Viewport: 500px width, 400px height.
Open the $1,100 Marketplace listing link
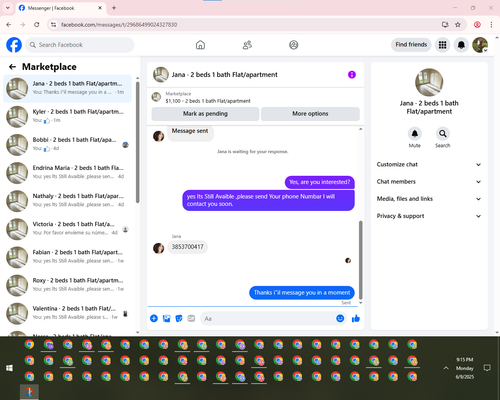coord(208,101)
